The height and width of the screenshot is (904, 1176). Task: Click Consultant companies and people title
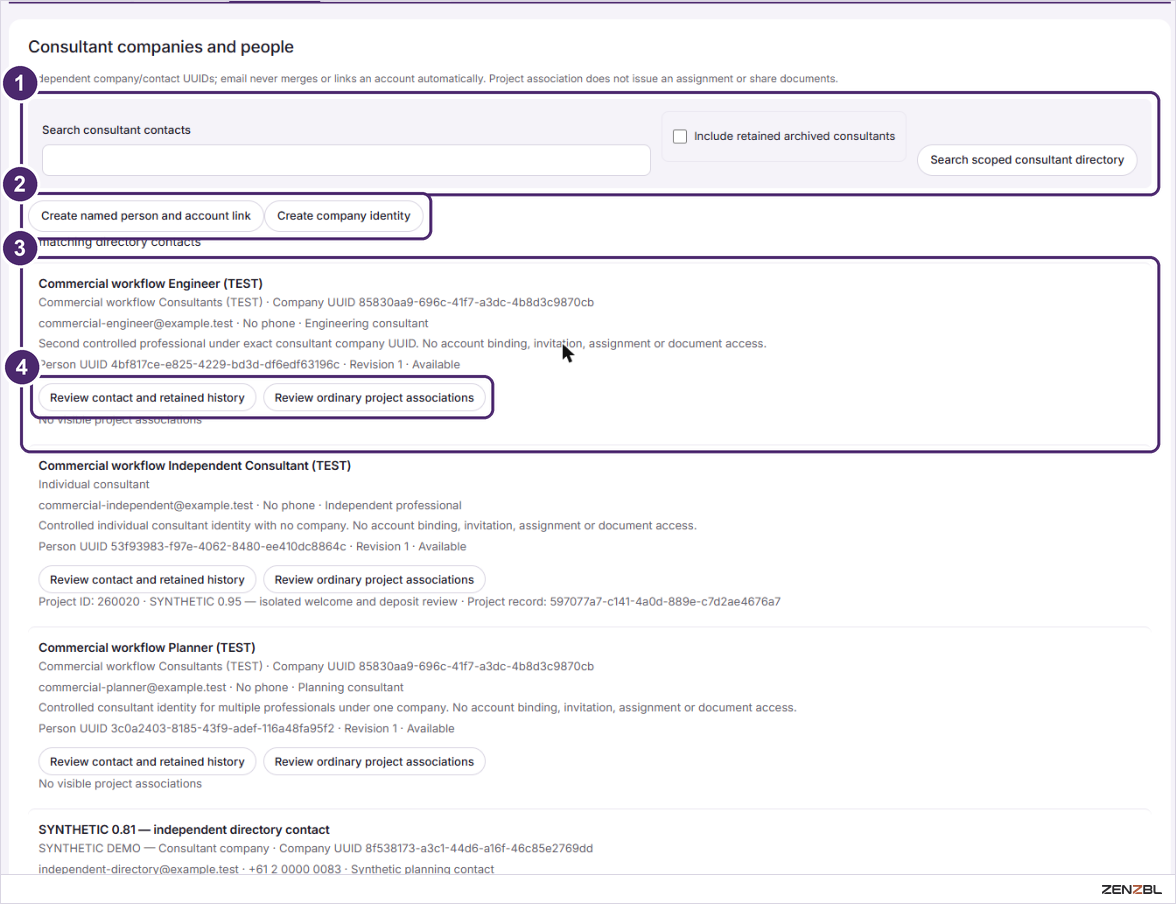160,47
